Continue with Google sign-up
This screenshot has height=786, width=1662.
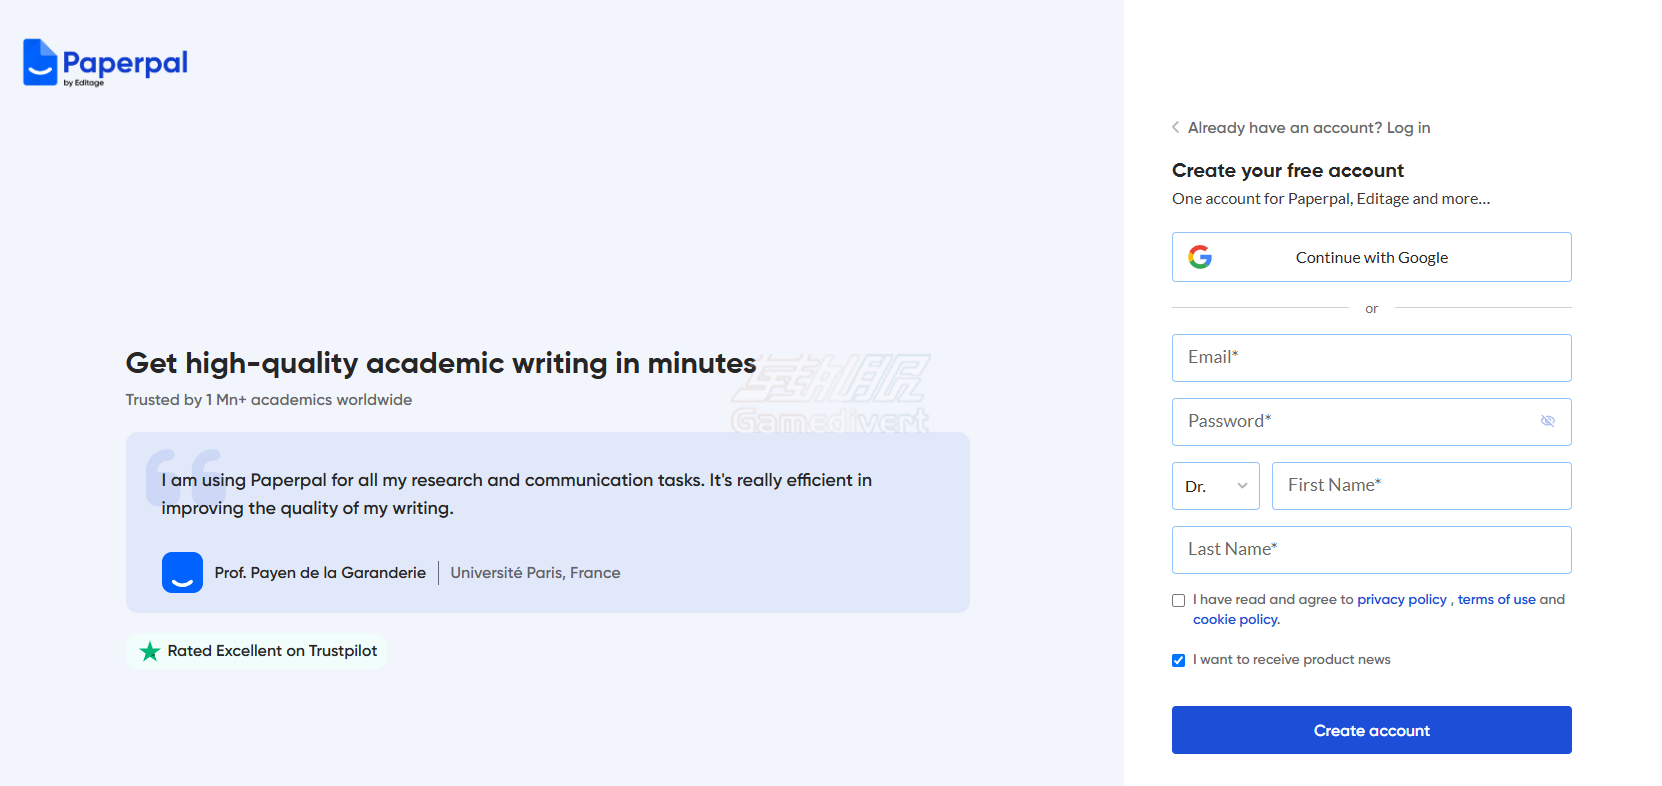[1372, 257]
